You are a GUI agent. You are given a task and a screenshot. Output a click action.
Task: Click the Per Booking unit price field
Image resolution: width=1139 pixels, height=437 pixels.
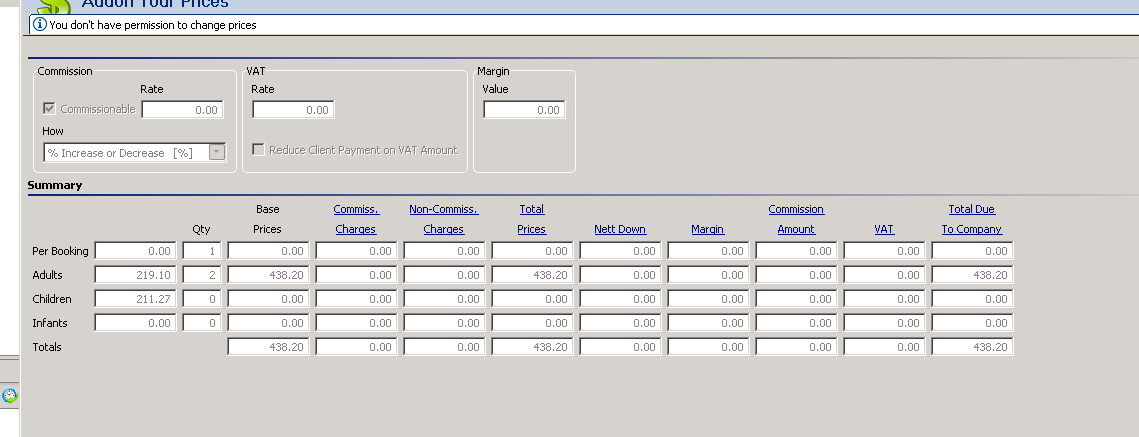pyautogui.click(x=135, y=251)
